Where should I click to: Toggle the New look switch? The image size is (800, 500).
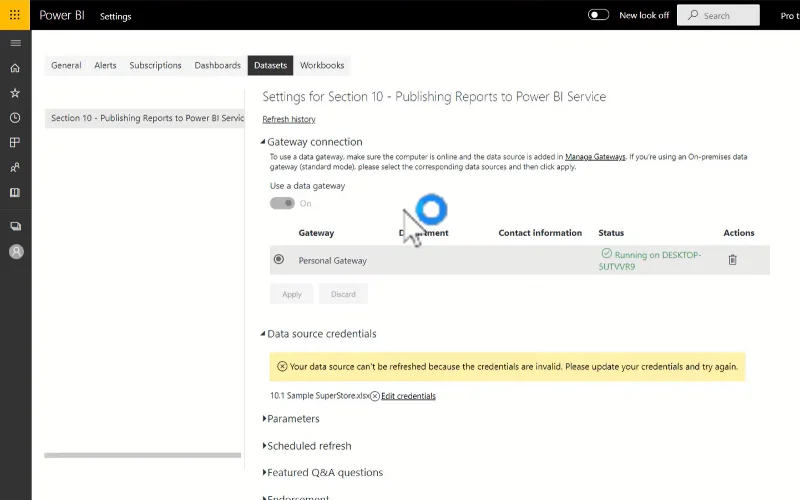pos(598,15)
